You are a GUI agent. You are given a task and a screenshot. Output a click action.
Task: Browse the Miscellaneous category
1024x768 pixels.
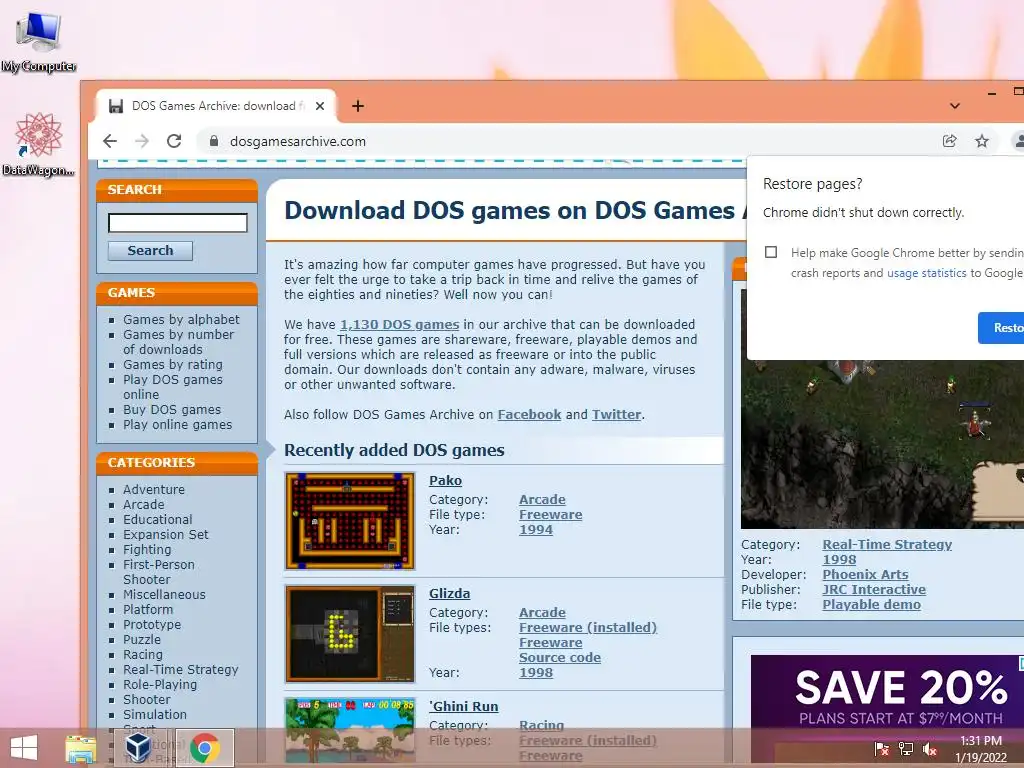coord(165,594)
